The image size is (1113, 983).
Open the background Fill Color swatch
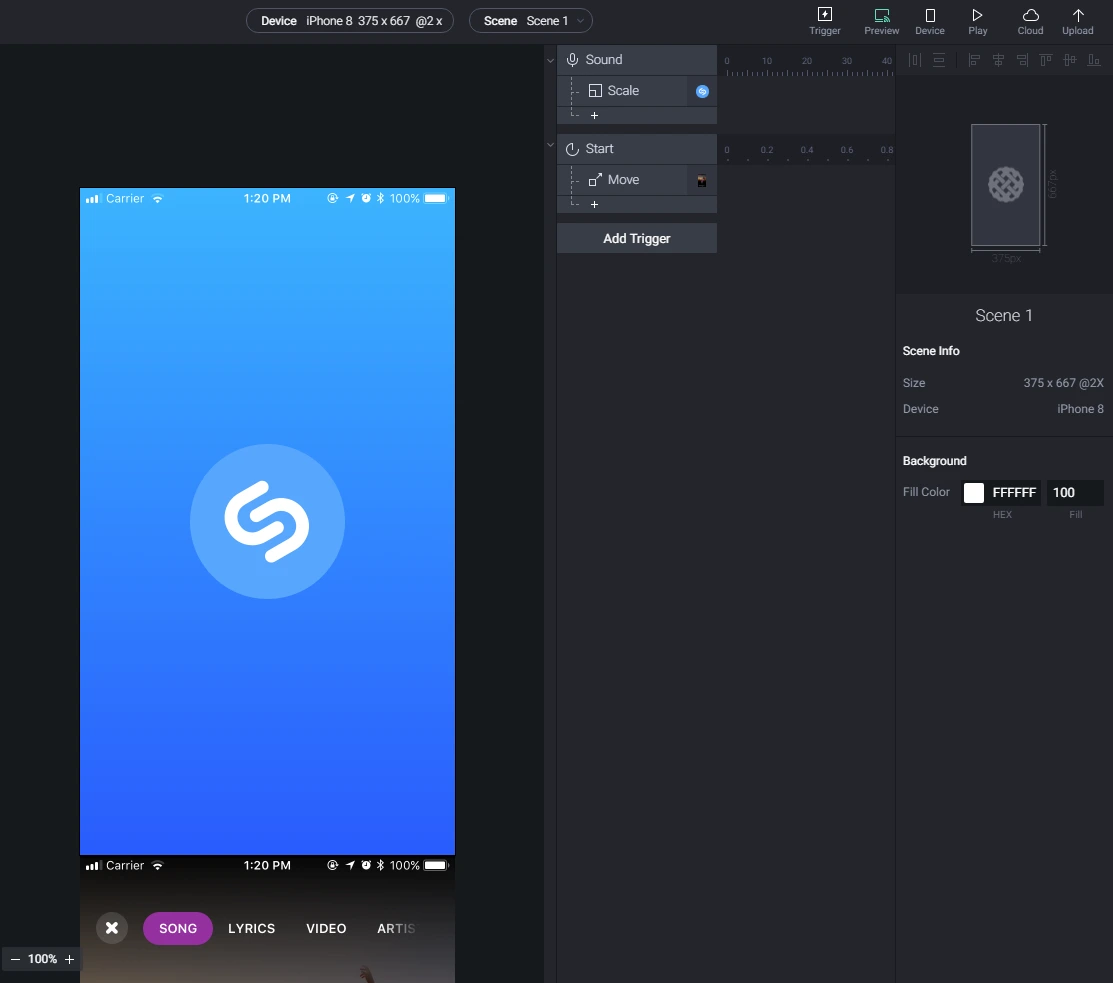pyautogui.click(x=973, y=493)
